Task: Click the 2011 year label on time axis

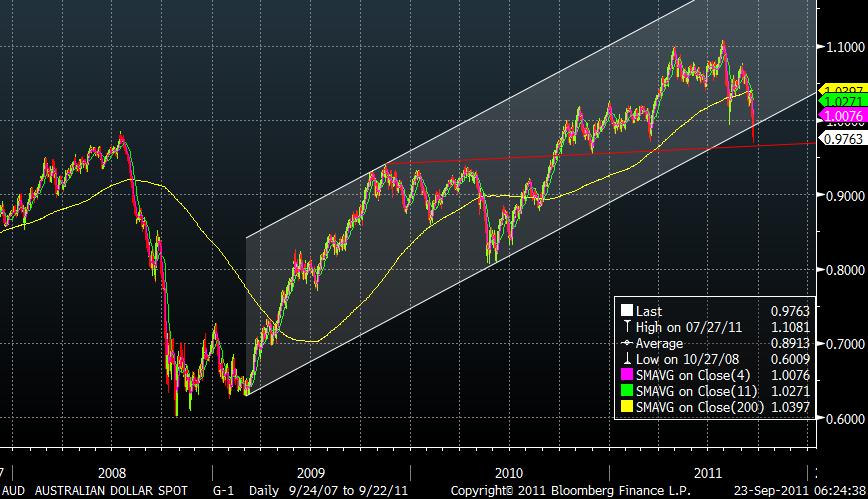Action: [707, 471]
